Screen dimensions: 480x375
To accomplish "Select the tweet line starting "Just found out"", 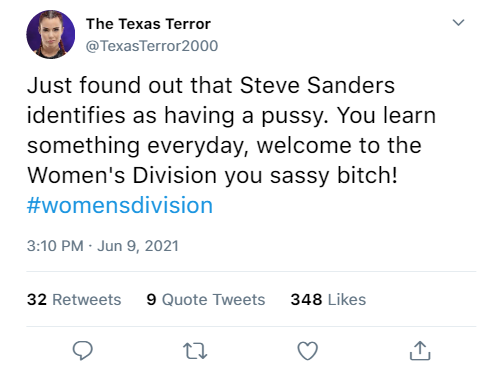I will [x=211, y=85].
